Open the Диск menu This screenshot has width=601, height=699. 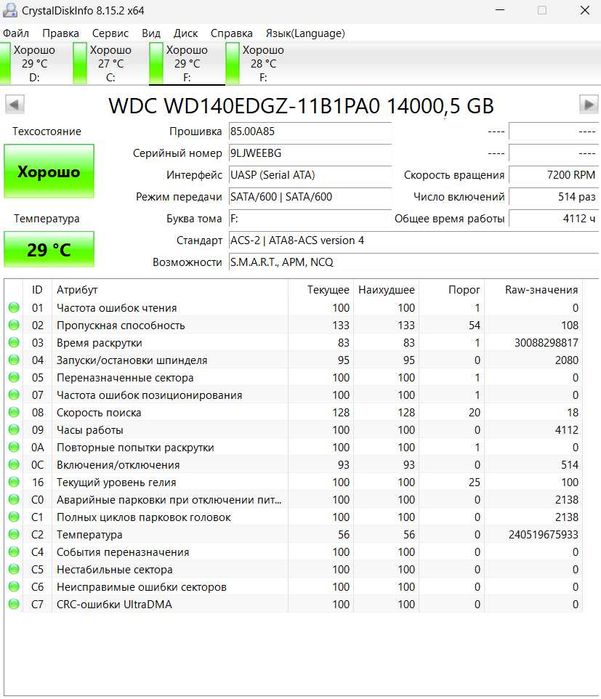pos(185,33)
